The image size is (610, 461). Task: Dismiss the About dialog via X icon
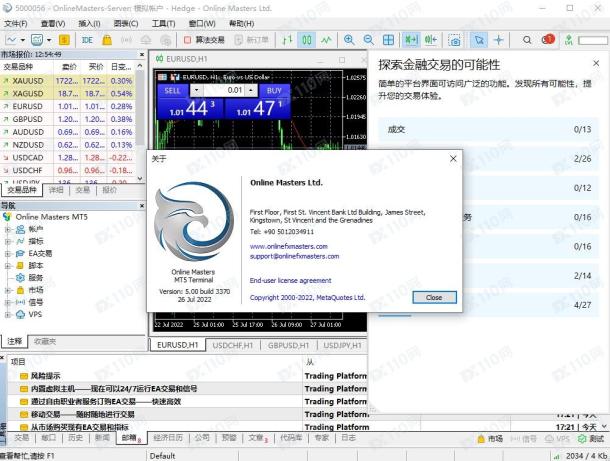click(x=453, y=159)
